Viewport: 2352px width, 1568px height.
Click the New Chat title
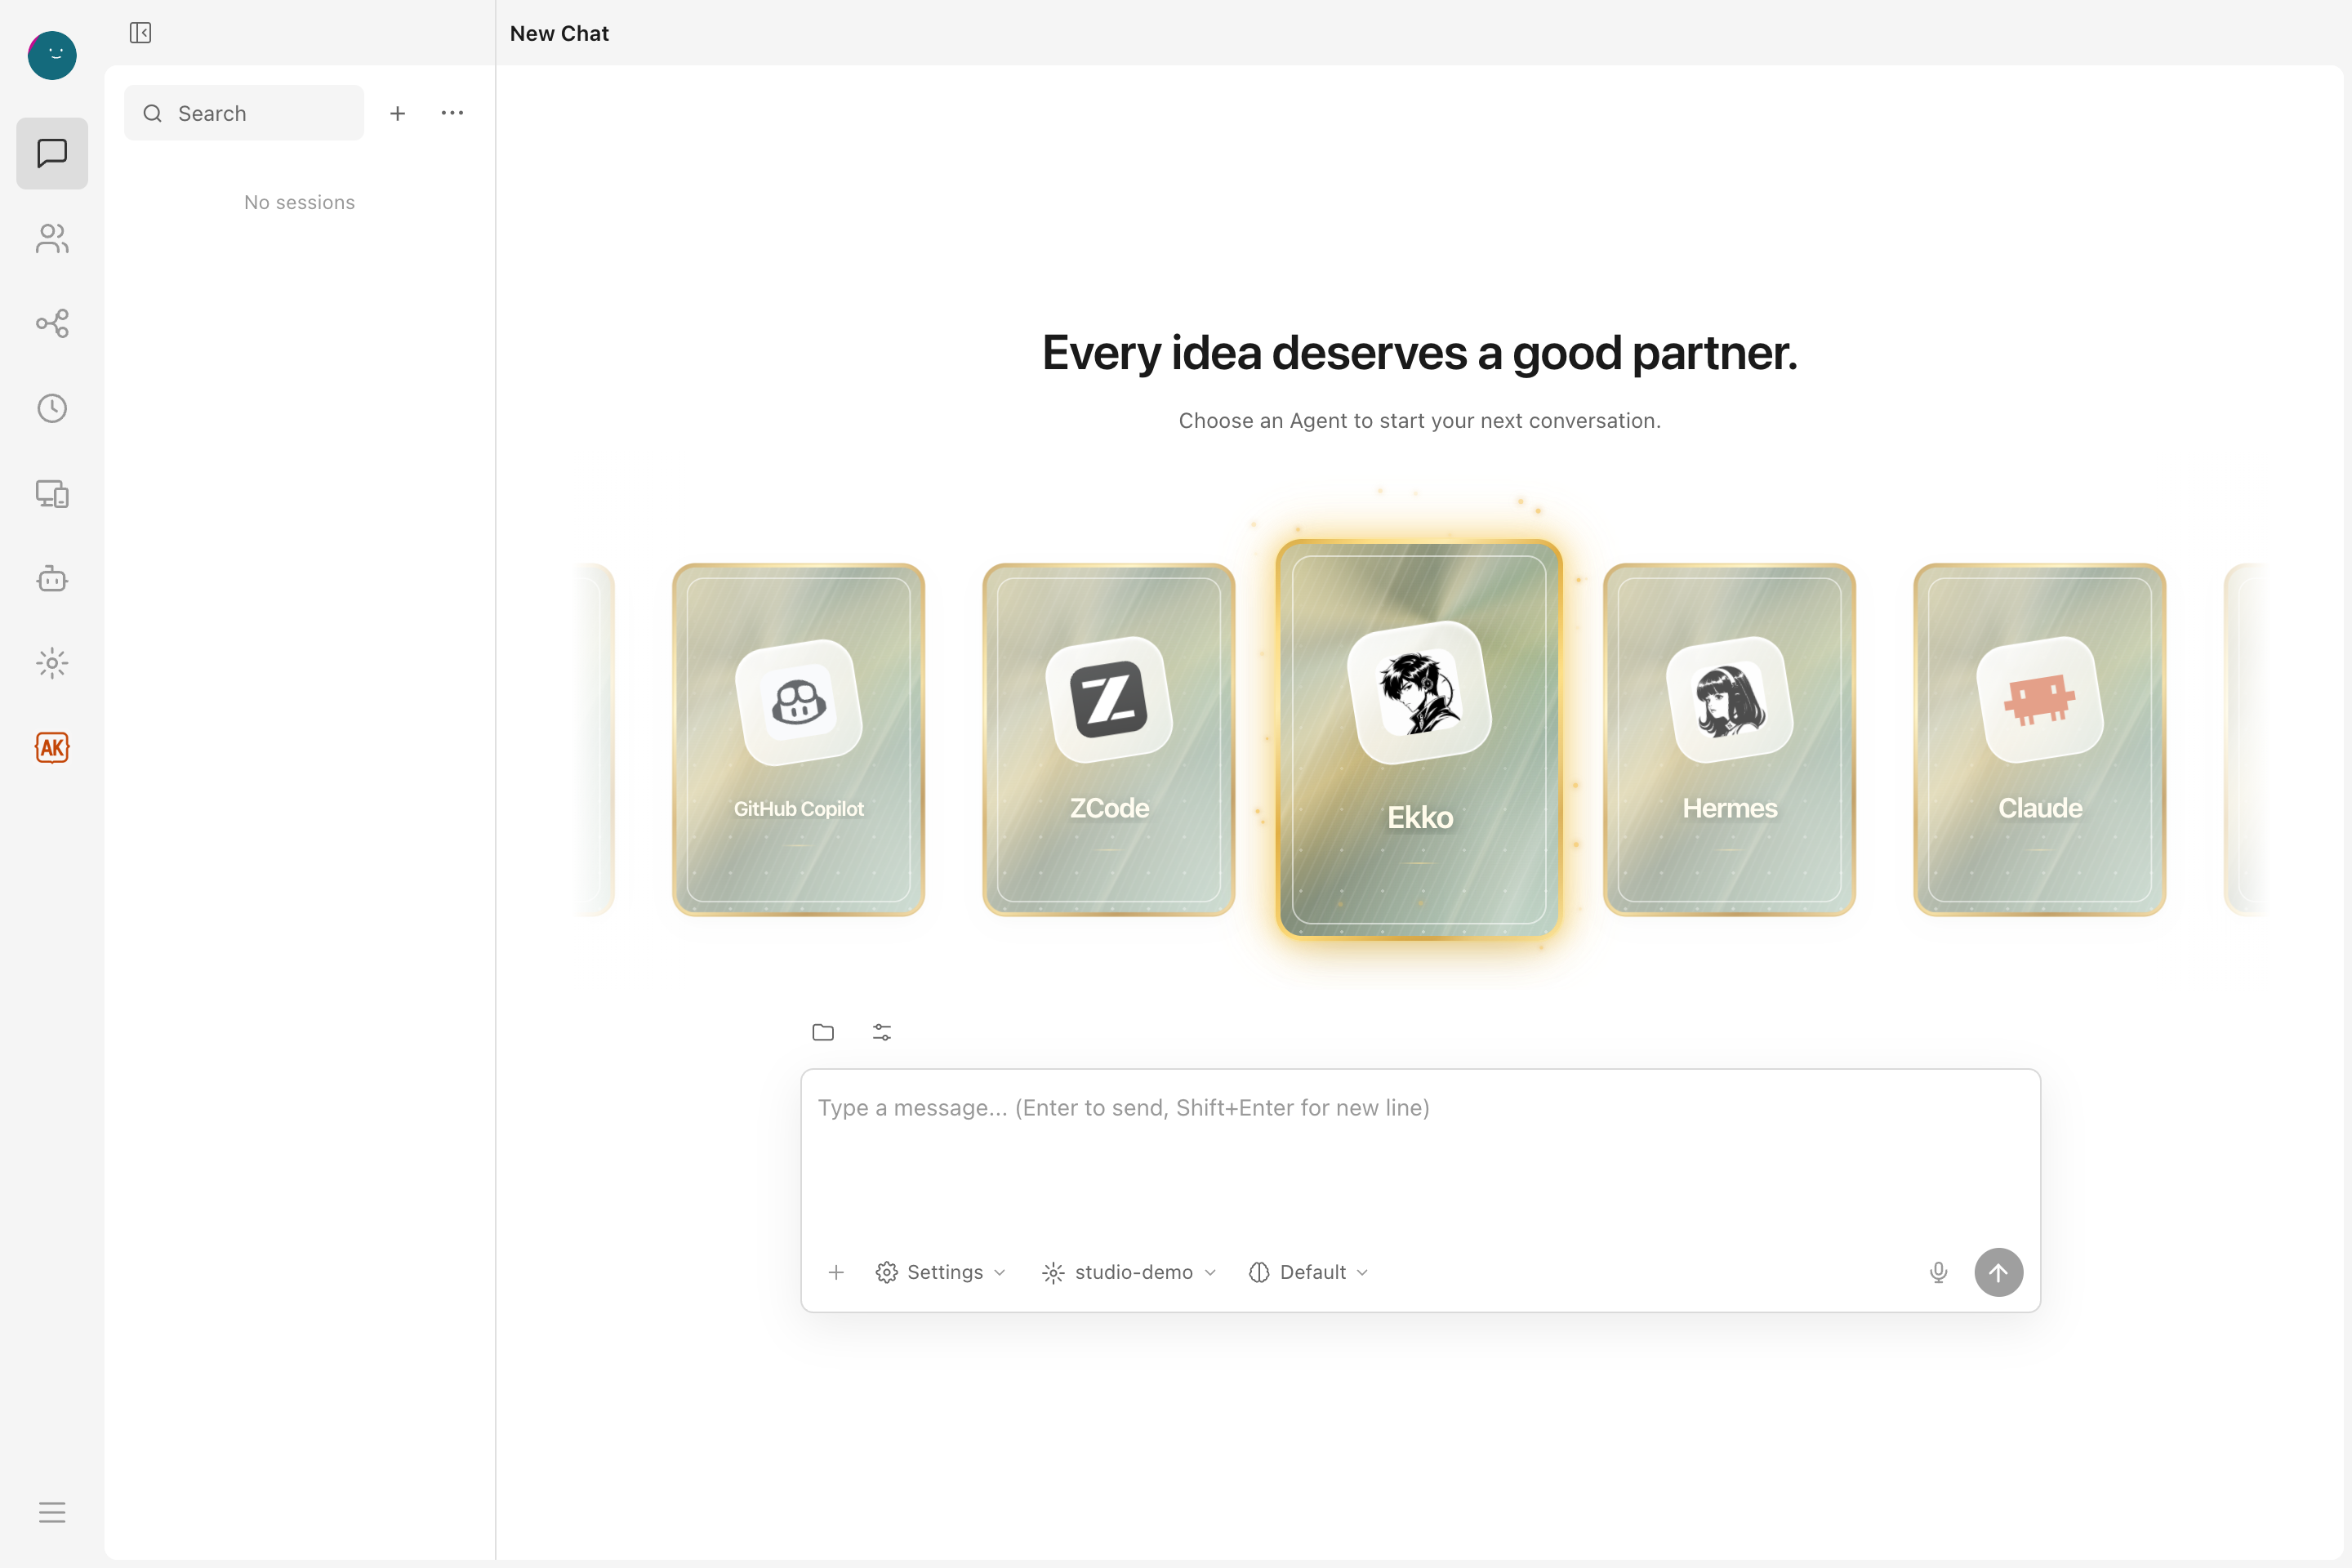(x=559, y=33)
